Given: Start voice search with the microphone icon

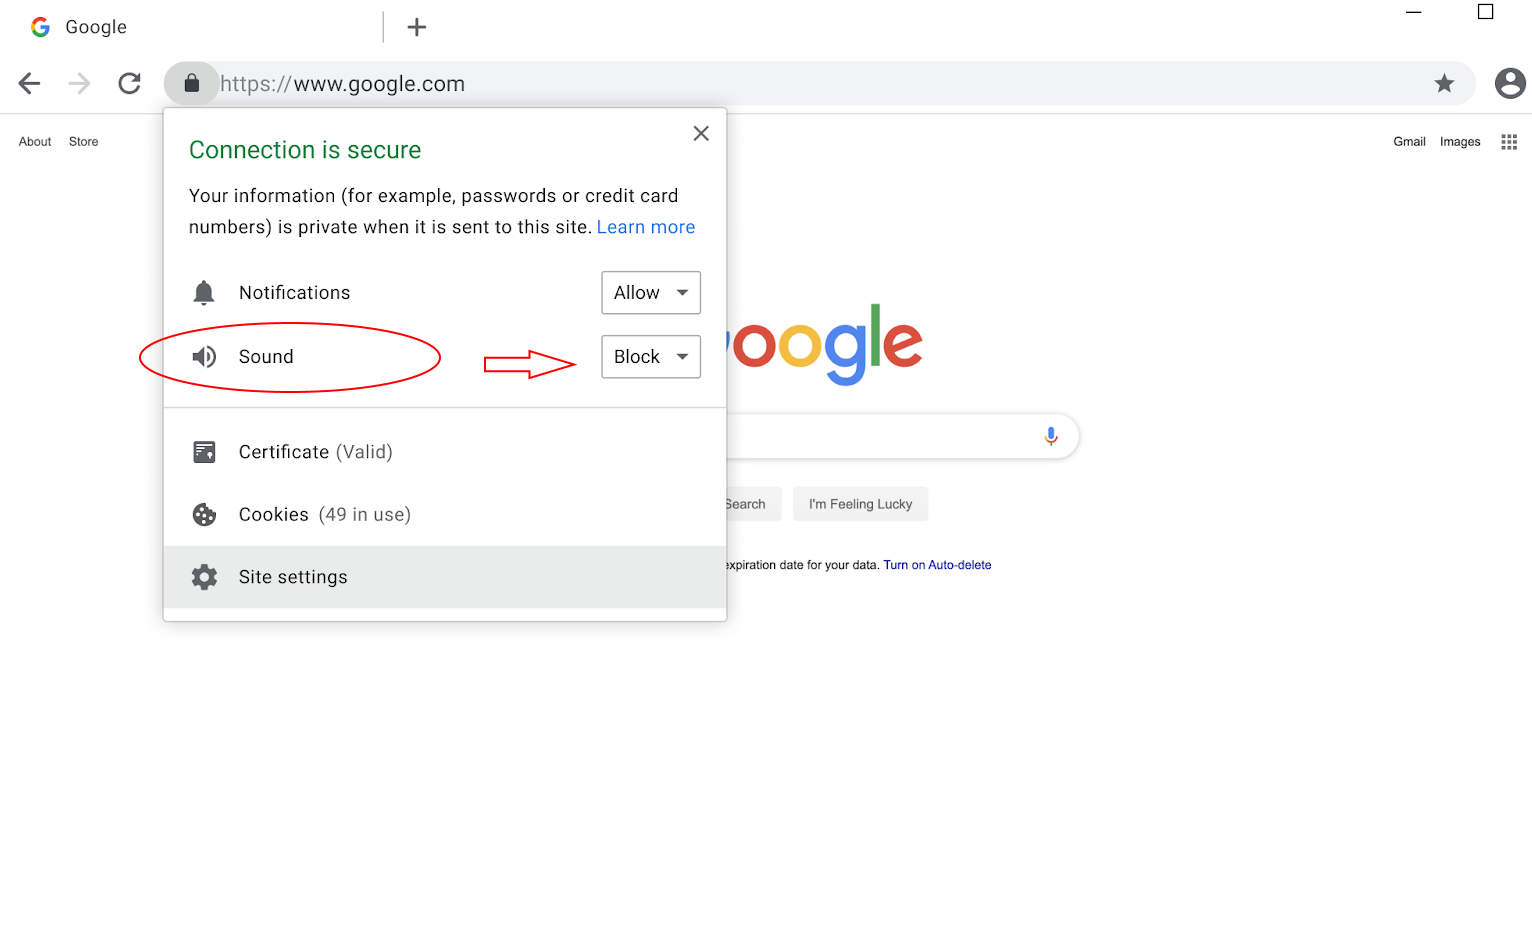Looking at the screenshot, I should (1051, 436).
